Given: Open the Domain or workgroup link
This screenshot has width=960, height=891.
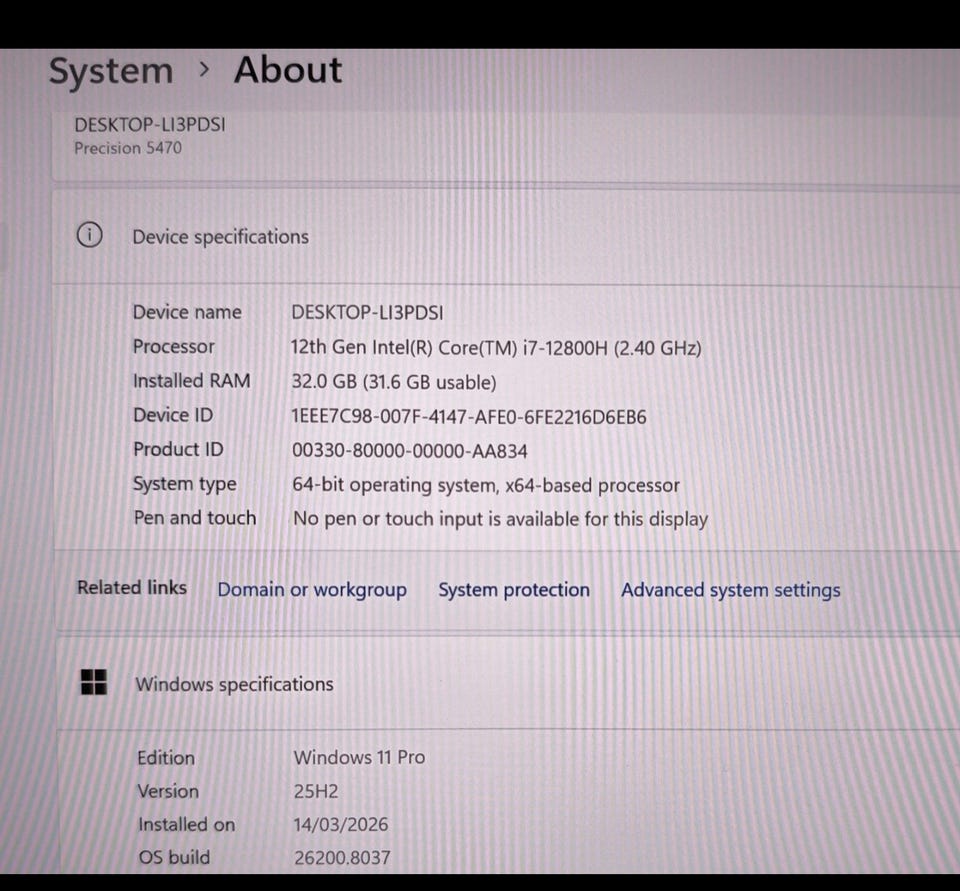Looking at the screenshot, I should pyautogui.click(x=312, y=590).
